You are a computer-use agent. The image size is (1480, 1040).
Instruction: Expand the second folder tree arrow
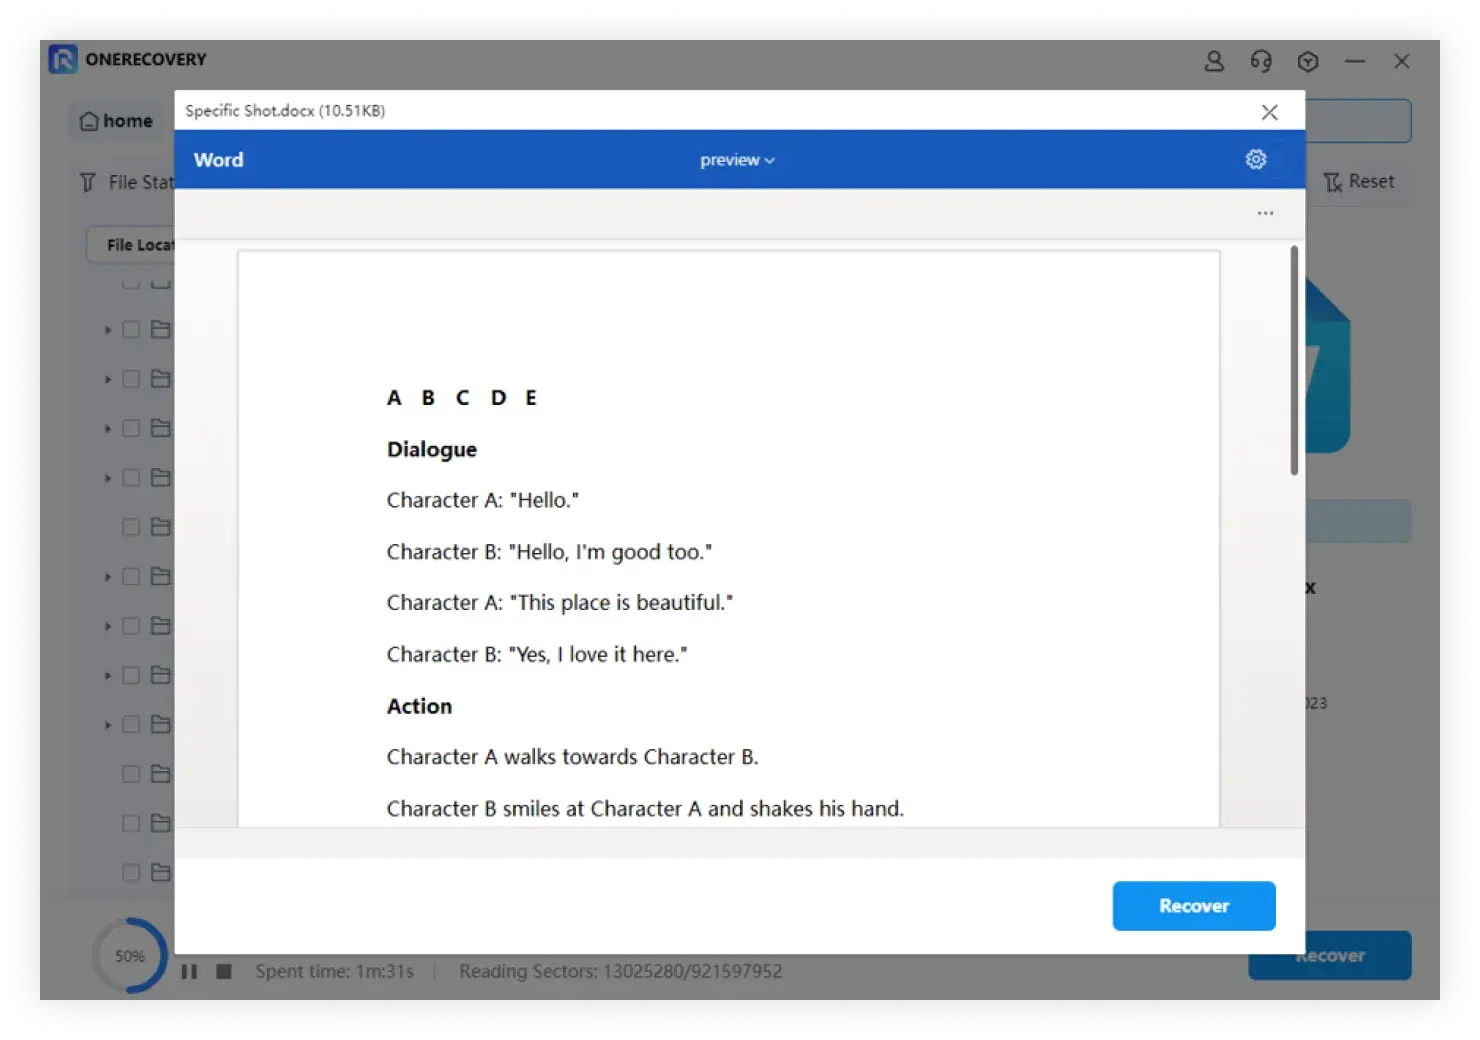pyautogui.click(x=108, y=379)
